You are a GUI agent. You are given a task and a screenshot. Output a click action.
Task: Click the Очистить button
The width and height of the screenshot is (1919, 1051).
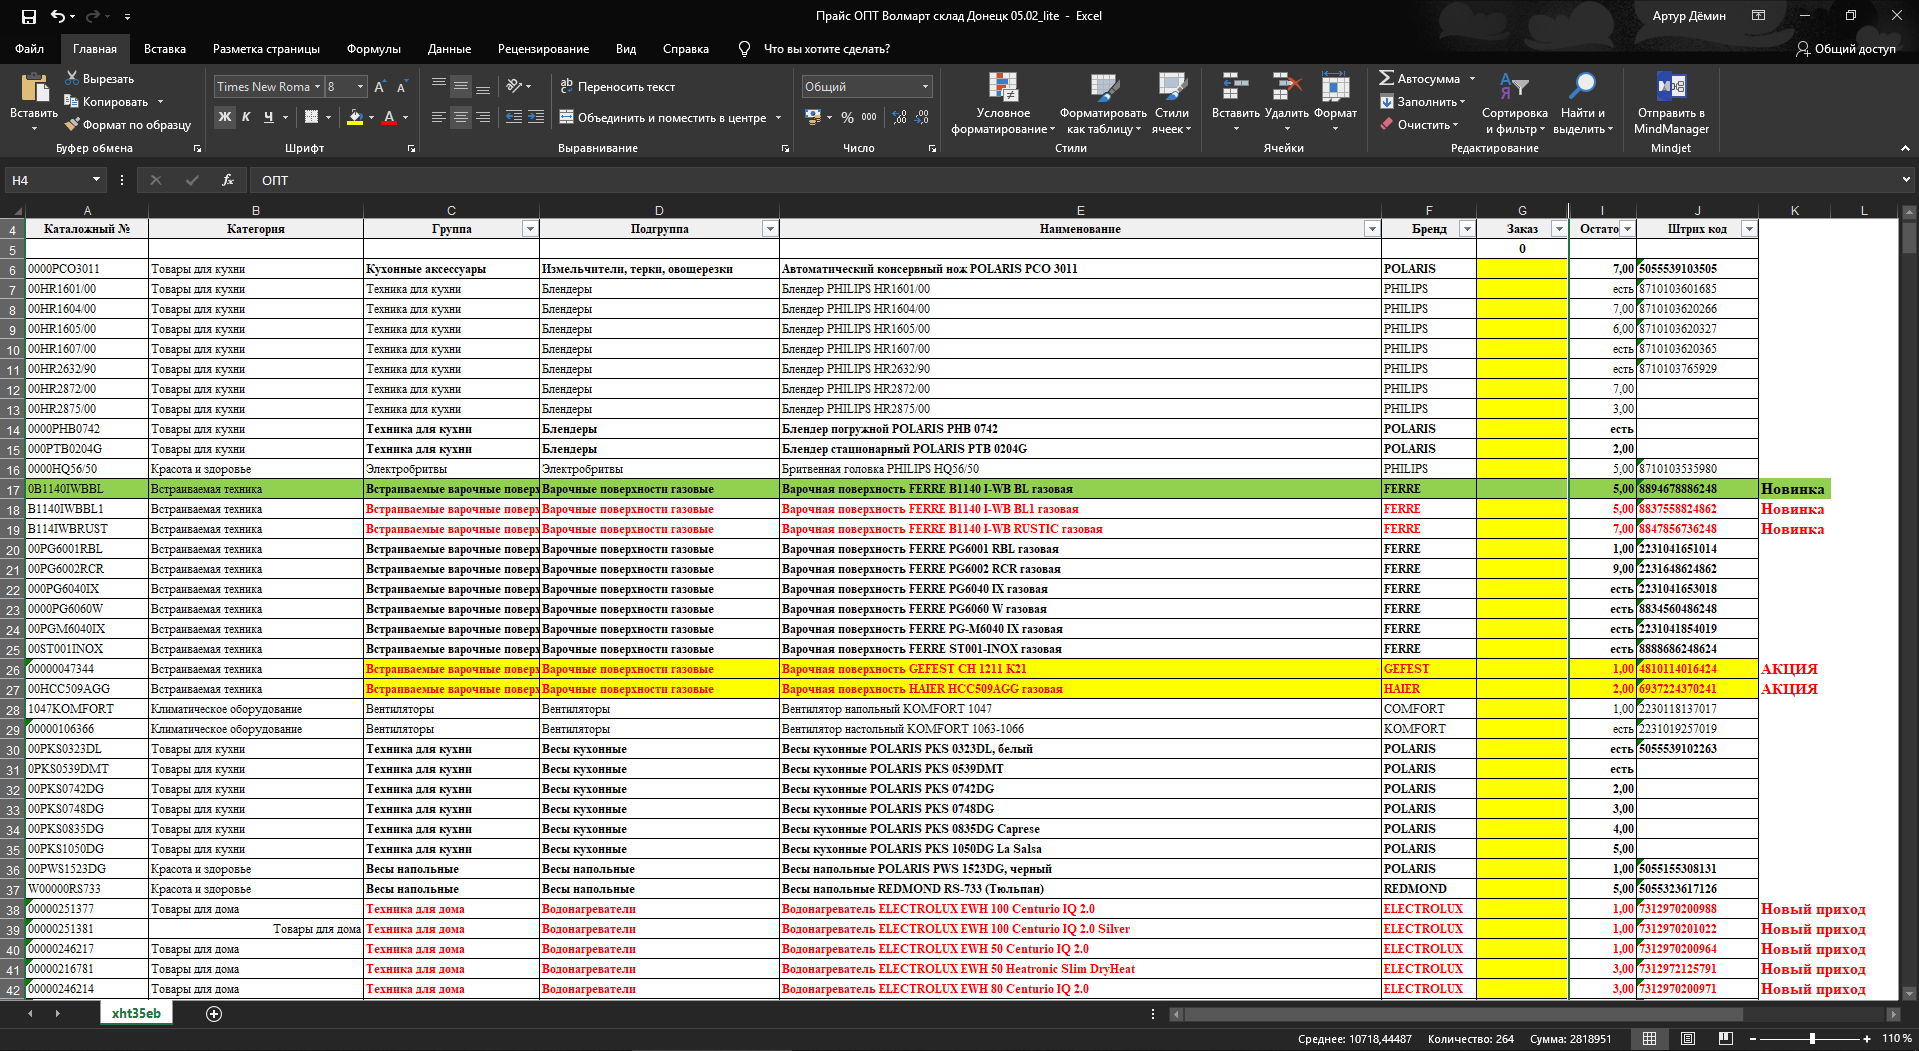tap(1419, 124)
